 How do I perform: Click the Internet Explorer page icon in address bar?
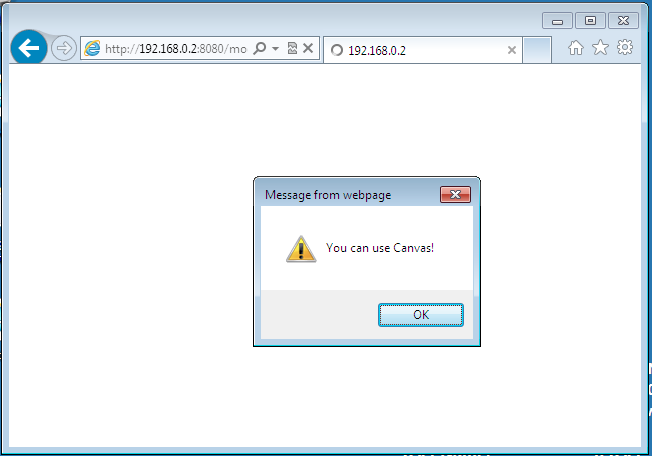tap(92, 49)
